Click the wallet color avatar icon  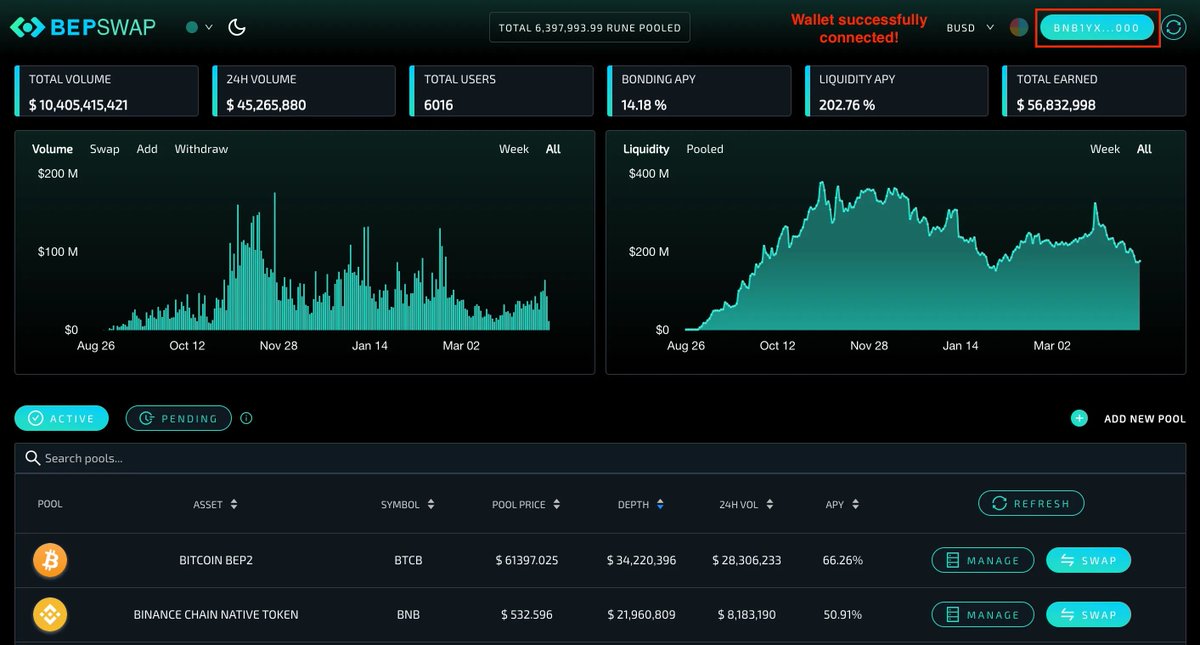pos(1018,27)
